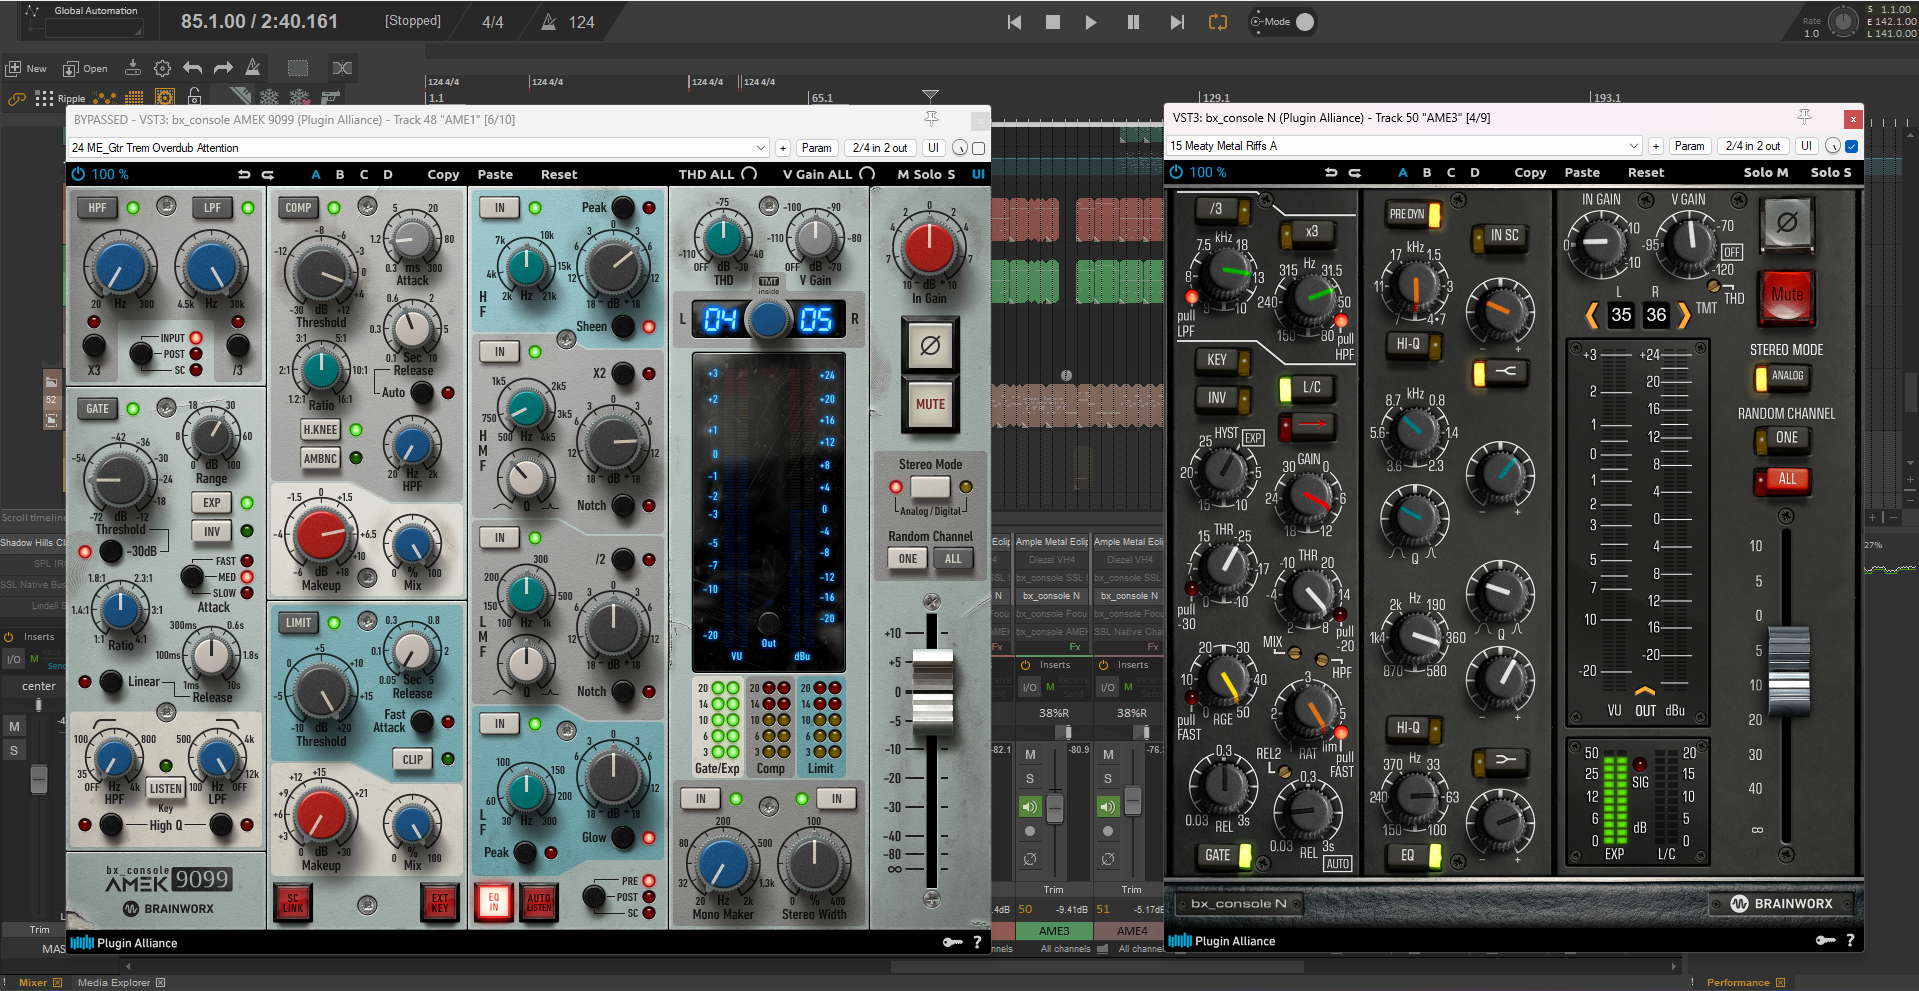
Task: Invert phase with Ø button on AMEK 9099
Action: tap(930, 346)
